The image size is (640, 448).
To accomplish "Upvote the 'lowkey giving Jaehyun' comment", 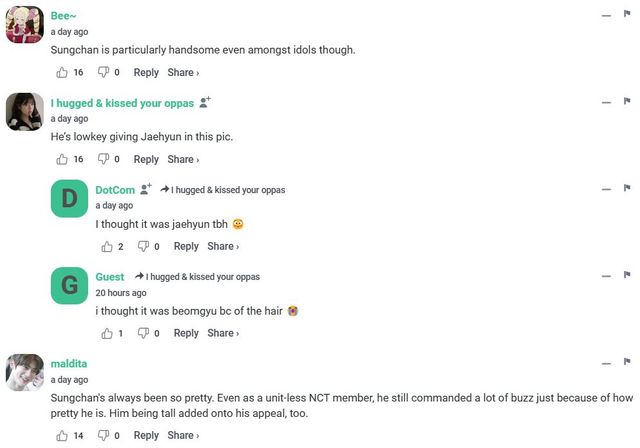I will point(62,159).
